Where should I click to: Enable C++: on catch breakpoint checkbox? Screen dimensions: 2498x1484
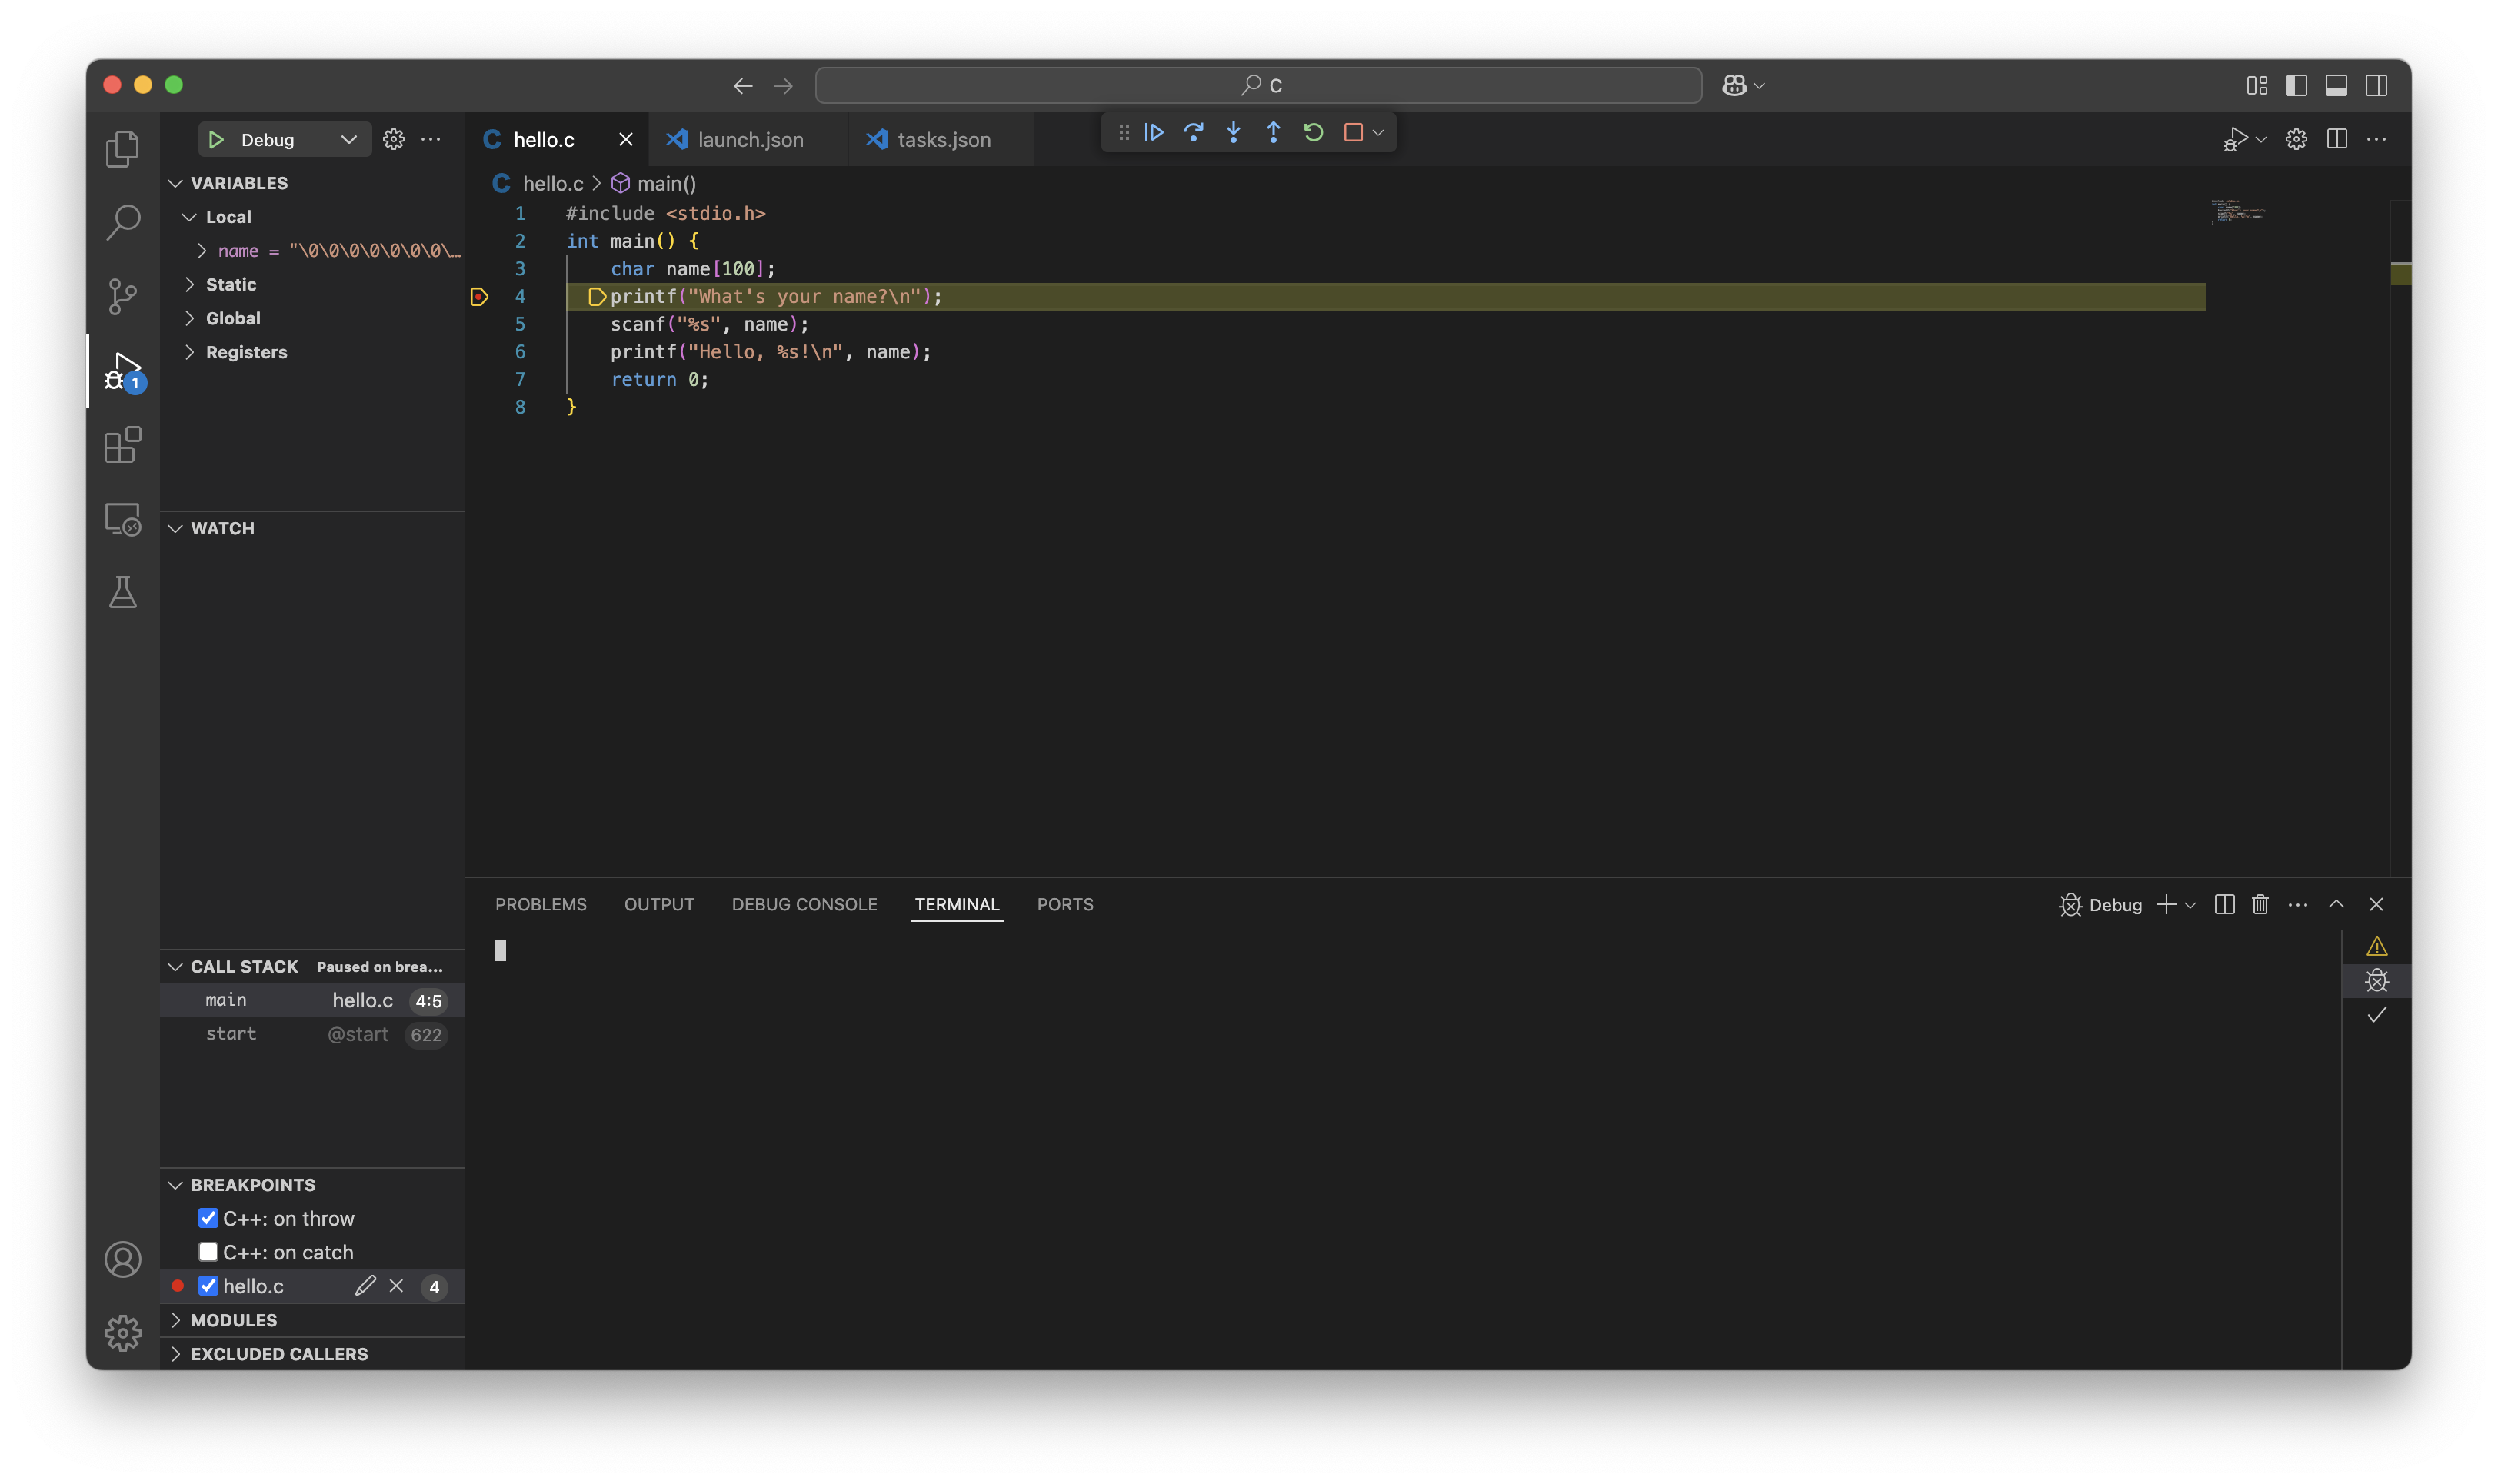click(208, 1252)
